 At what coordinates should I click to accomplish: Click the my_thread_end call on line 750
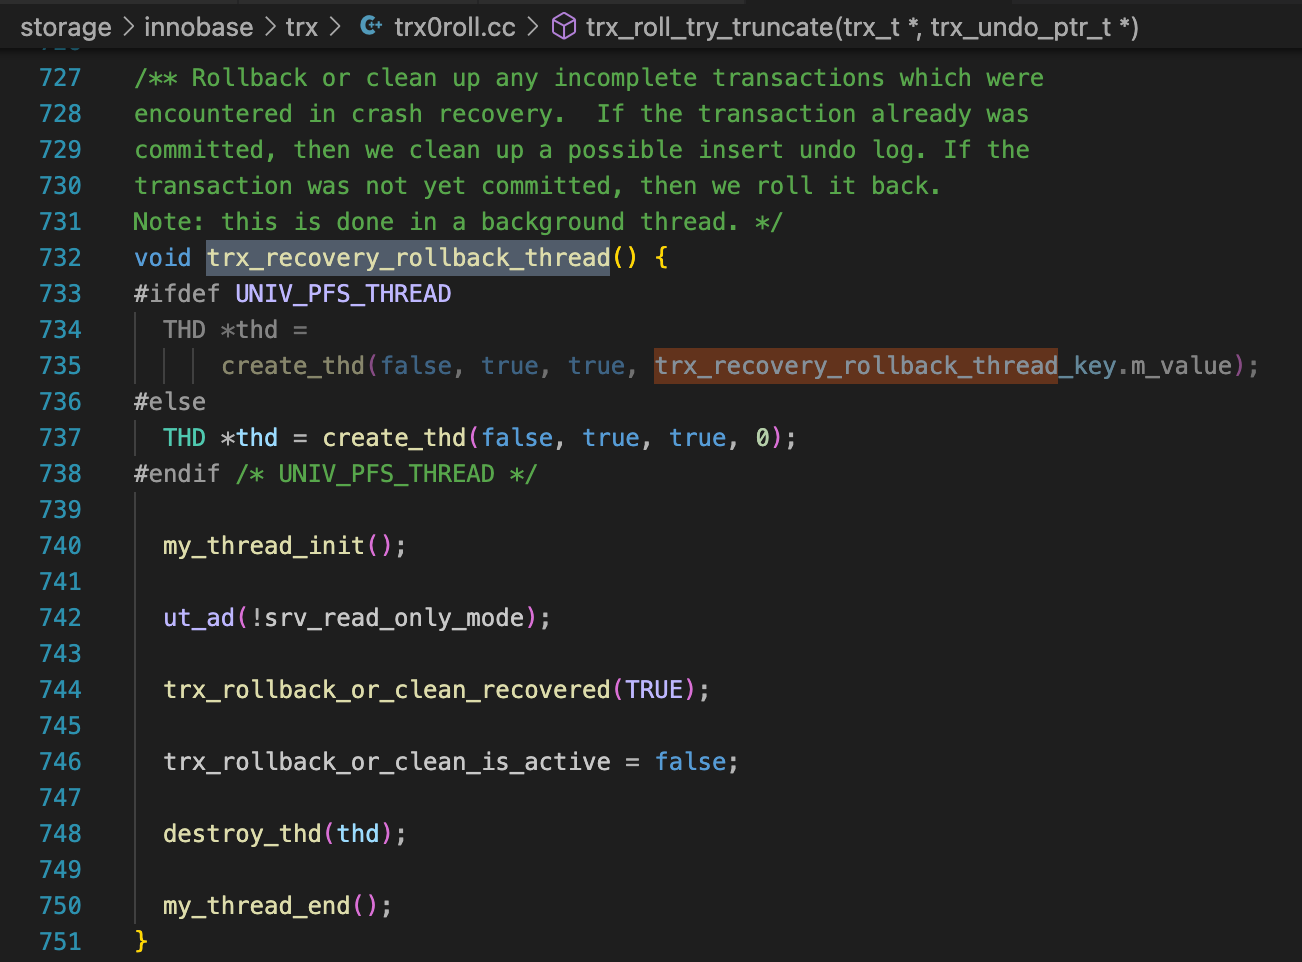point(257,906)
